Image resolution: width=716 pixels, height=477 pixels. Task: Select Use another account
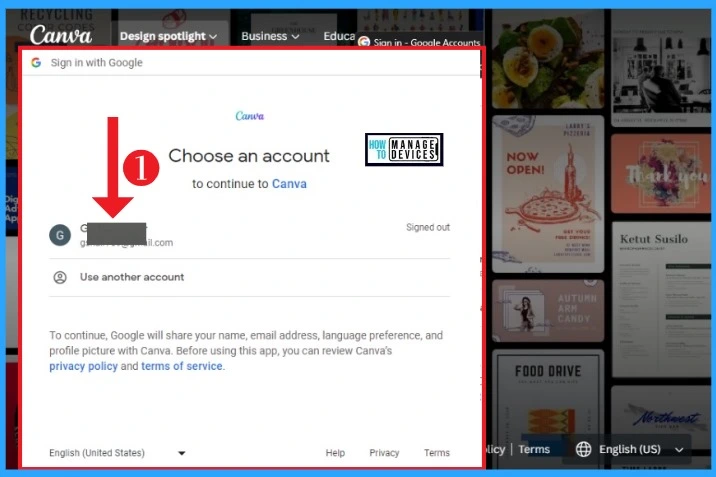click(x=249, y=277)
